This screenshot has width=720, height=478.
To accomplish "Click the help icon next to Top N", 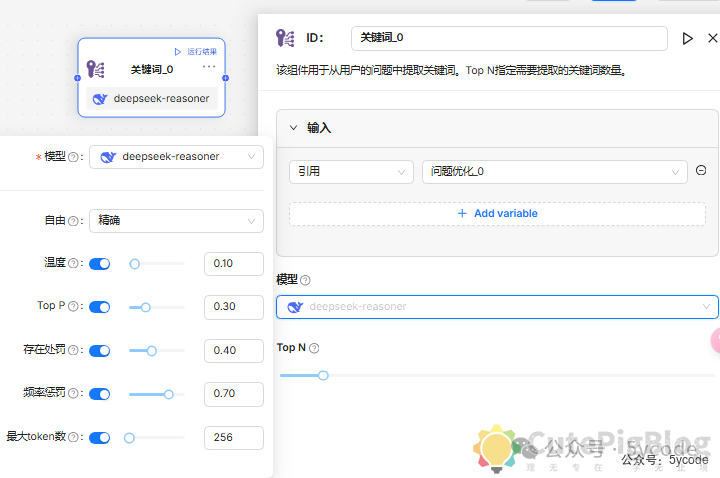I will click(314, 348).
